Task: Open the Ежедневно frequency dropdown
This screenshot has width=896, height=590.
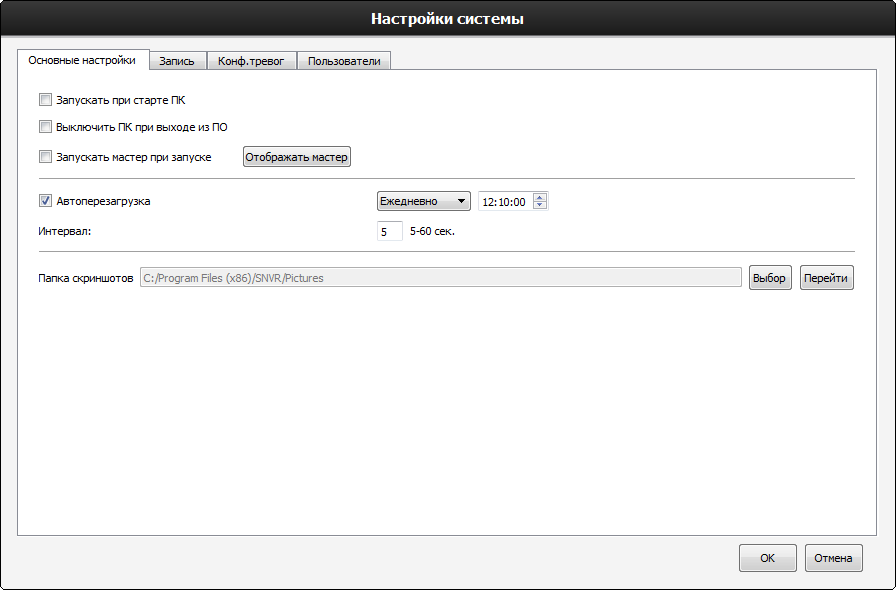Action: coord(423,201)
